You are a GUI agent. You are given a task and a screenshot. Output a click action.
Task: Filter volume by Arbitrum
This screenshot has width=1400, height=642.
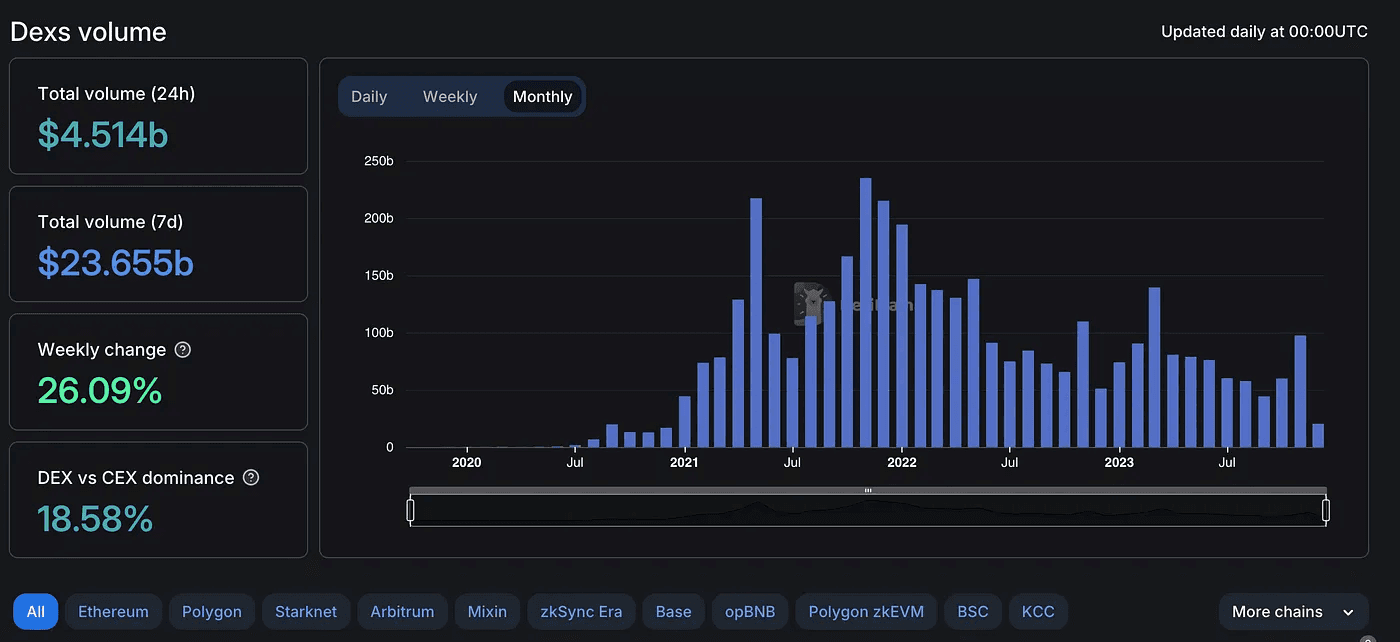click(402, 611)
